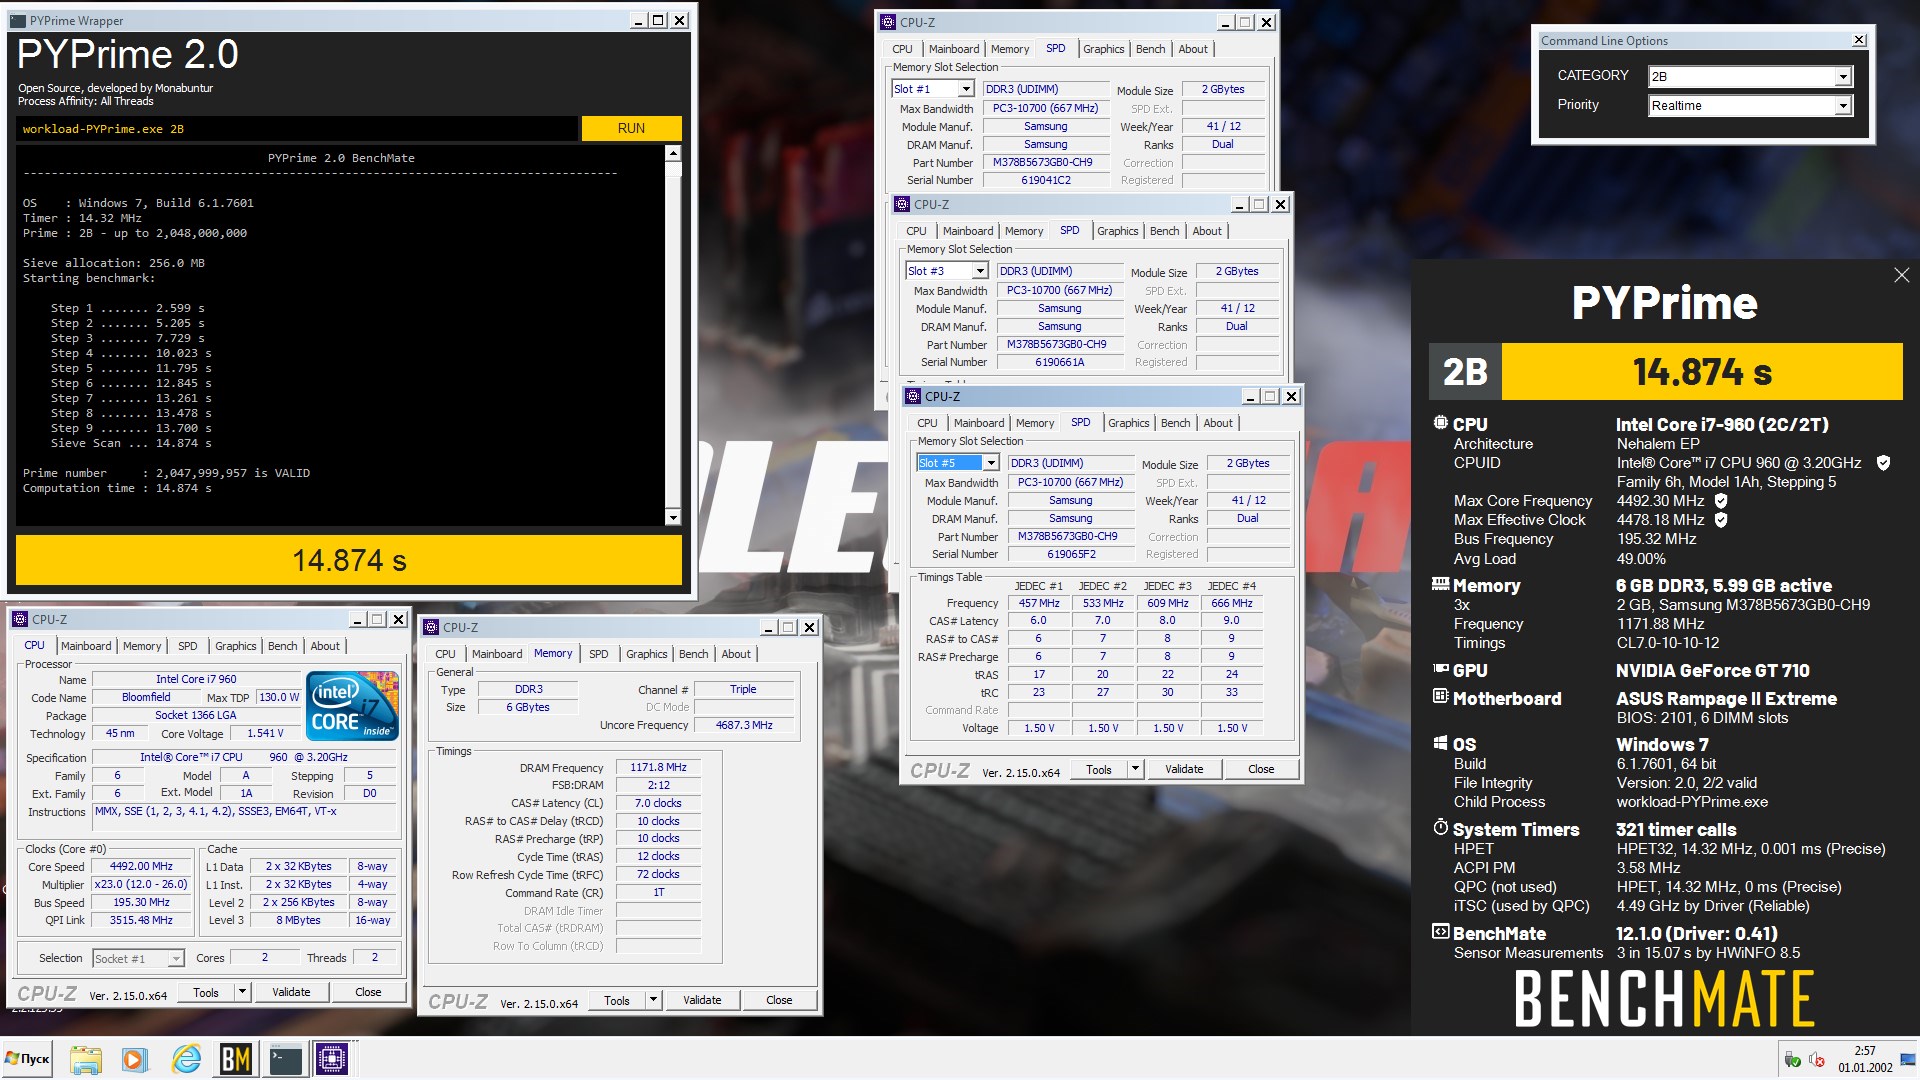Click PYPrime output scrollbar up arrow
The width and height of the screenshot is (1920, 1080).
672,153
